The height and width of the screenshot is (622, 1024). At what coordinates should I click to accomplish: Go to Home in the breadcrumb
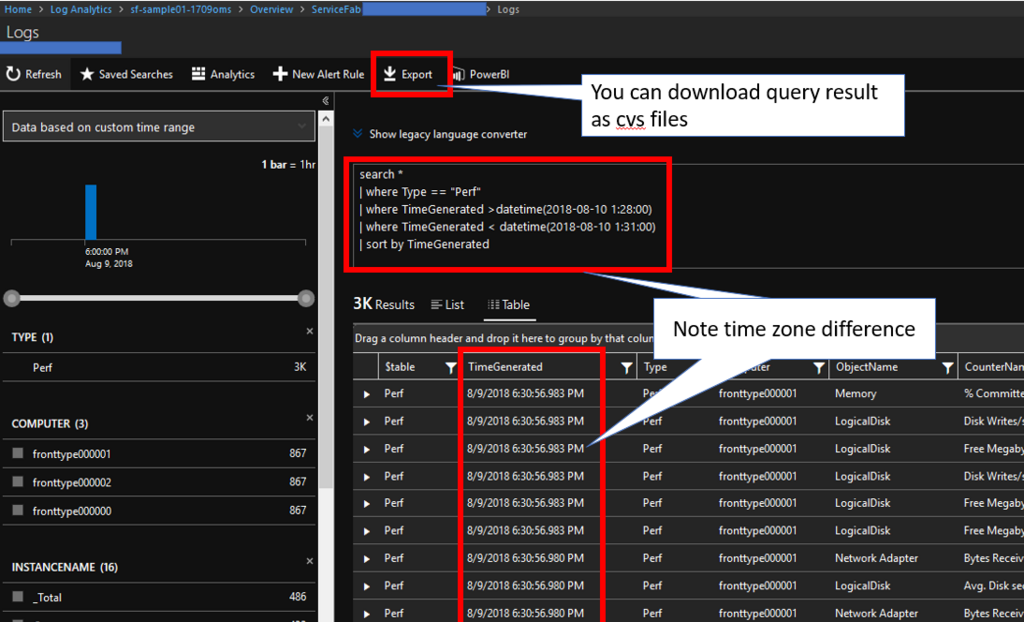[18, 9]
